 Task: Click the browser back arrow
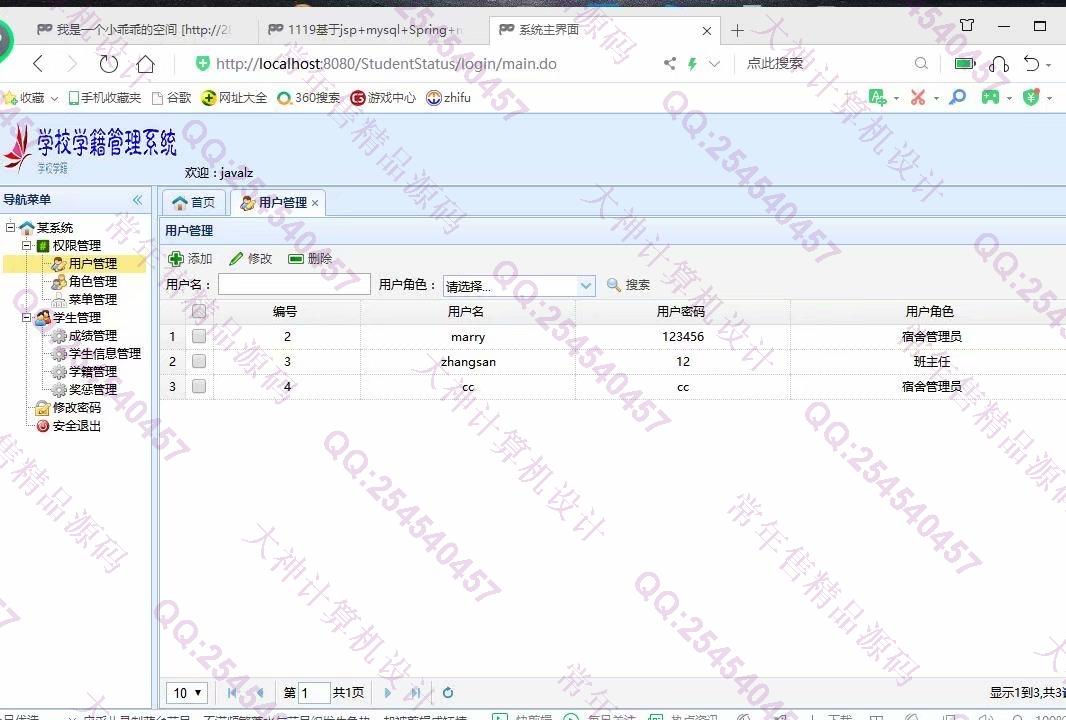point(38,64)
